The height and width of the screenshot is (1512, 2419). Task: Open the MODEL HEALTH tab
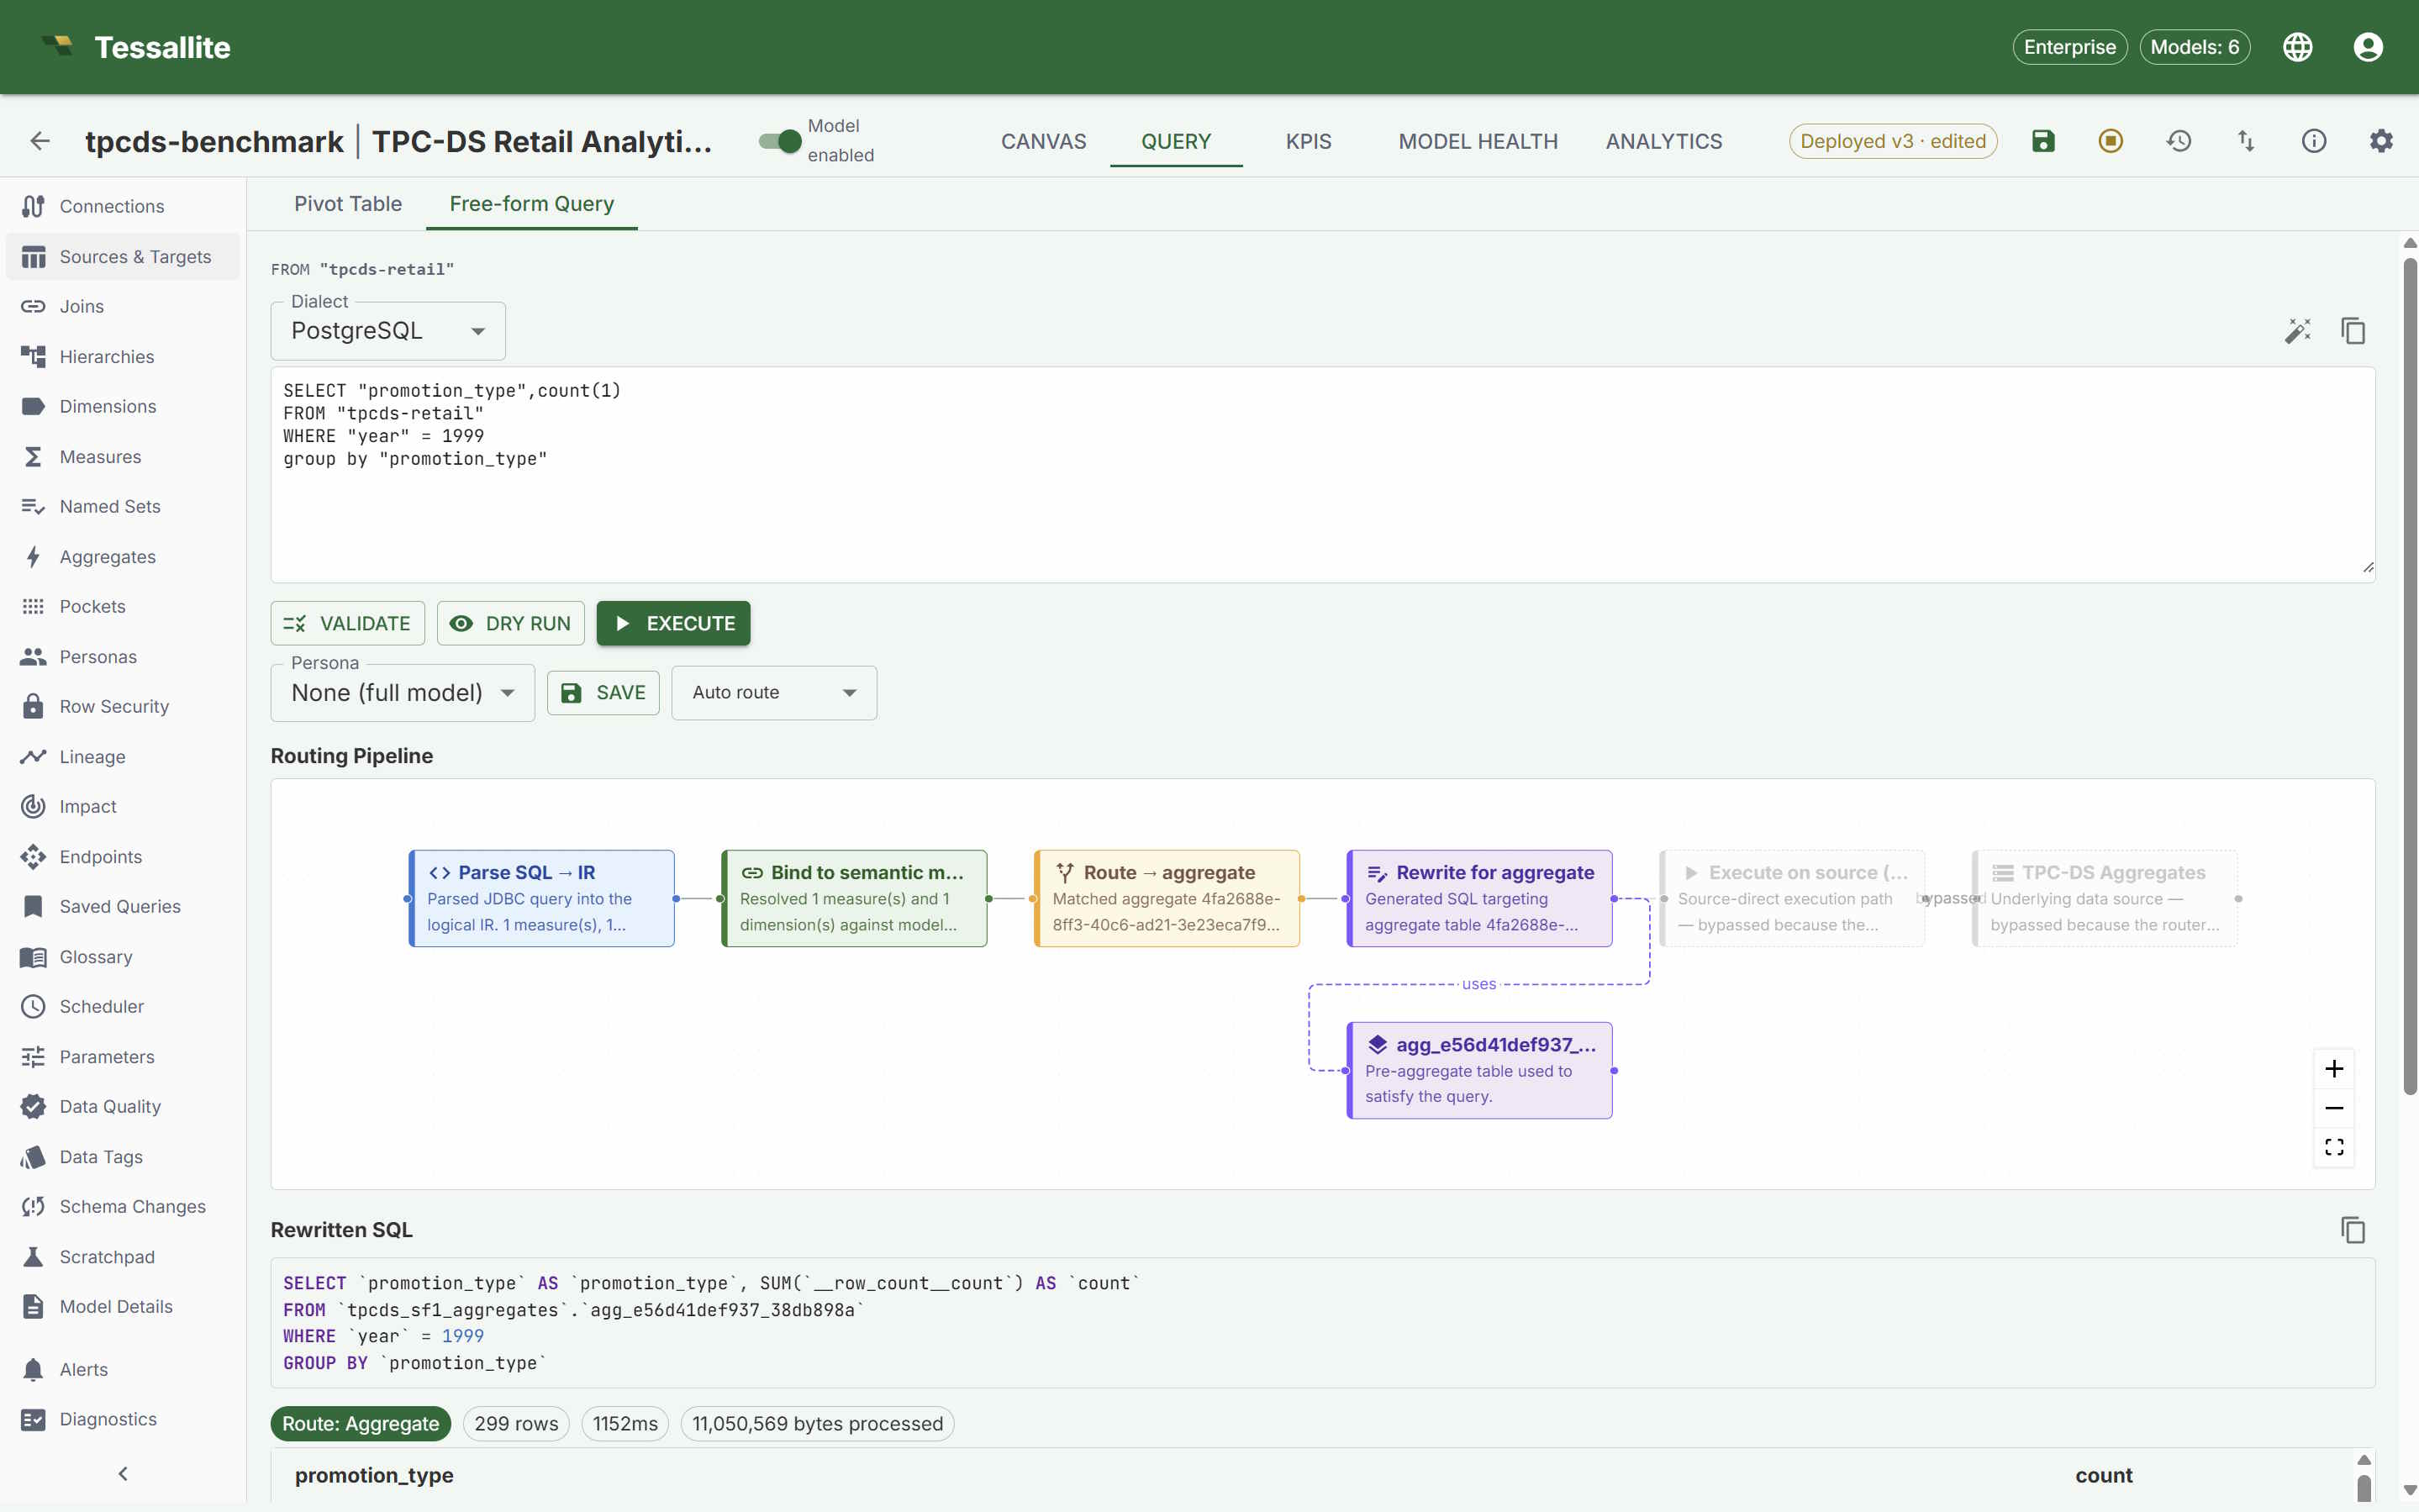[x=1477, y=141]
